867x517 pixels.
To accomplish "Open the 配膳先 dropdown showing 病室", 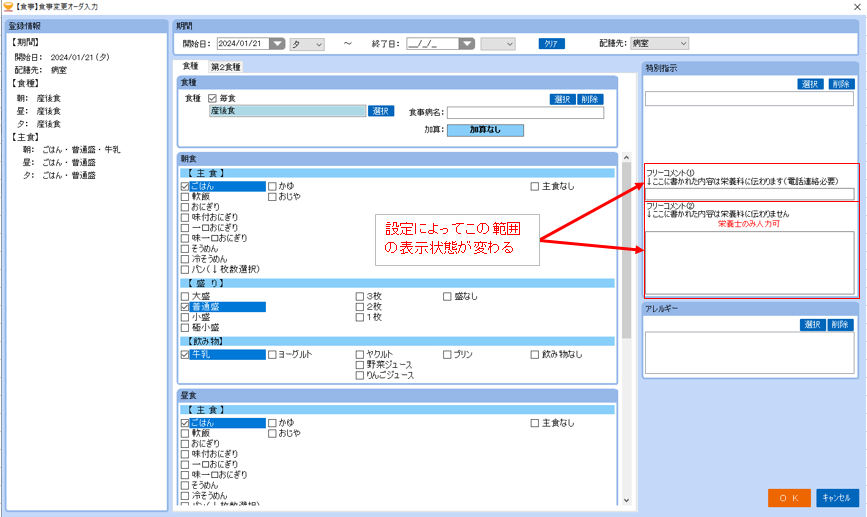I will [660, 43].
